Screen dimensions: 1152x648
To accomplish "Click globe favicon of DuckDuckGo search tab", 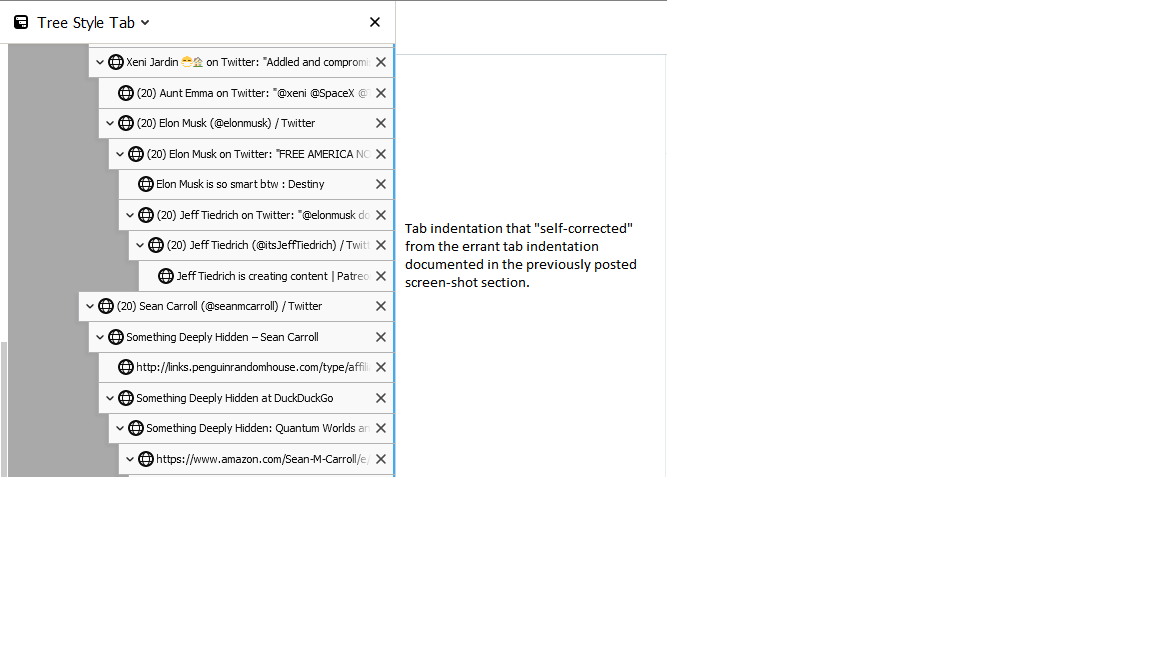I will coord(126,398).
